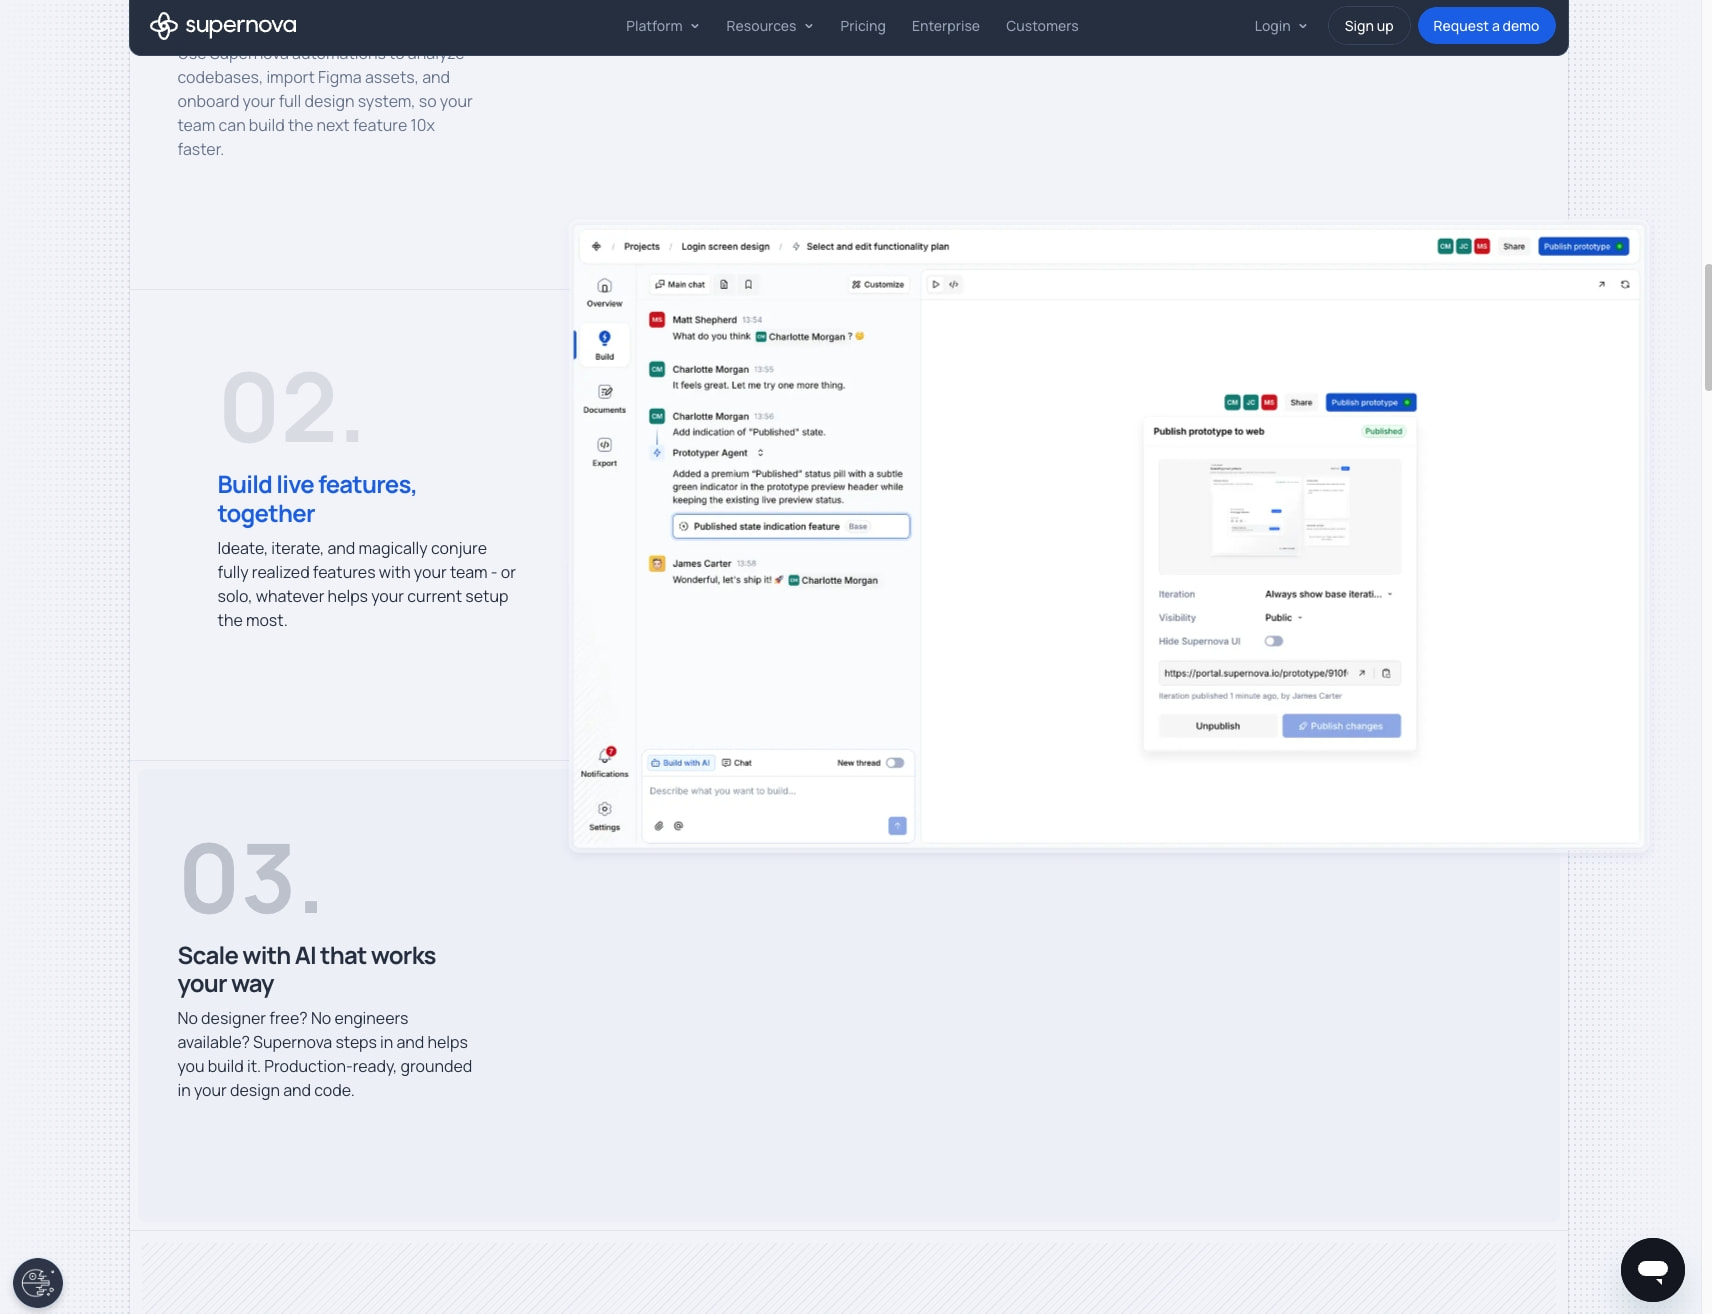Click the document icon next to Main chat

click(x=724, y=284)
